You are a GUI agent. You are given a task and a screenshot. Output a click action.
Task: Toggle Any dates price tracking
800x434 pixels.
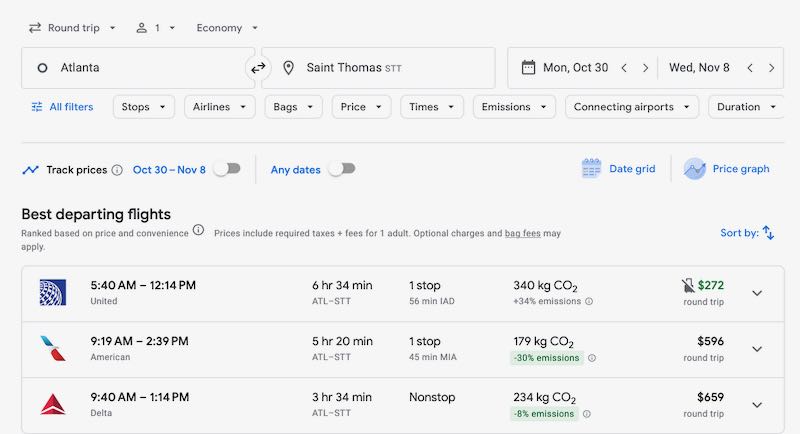341,169
